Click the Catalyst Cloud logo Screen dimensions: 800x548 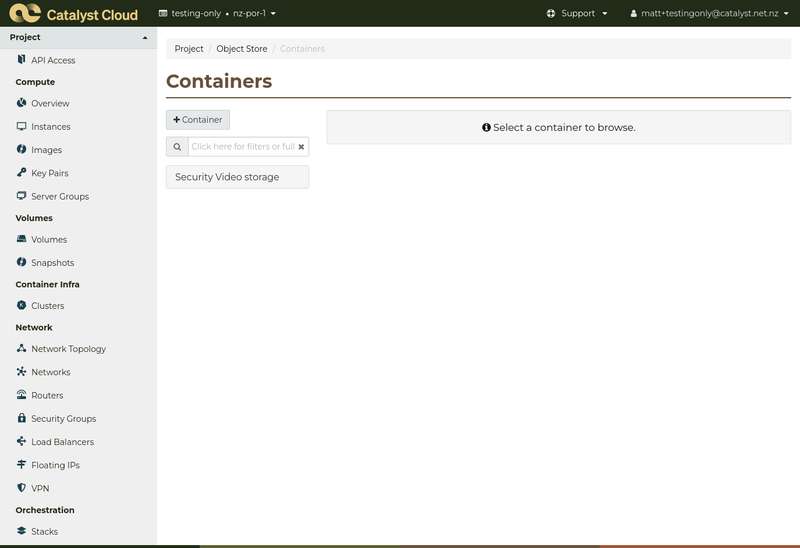pos(73,13)
